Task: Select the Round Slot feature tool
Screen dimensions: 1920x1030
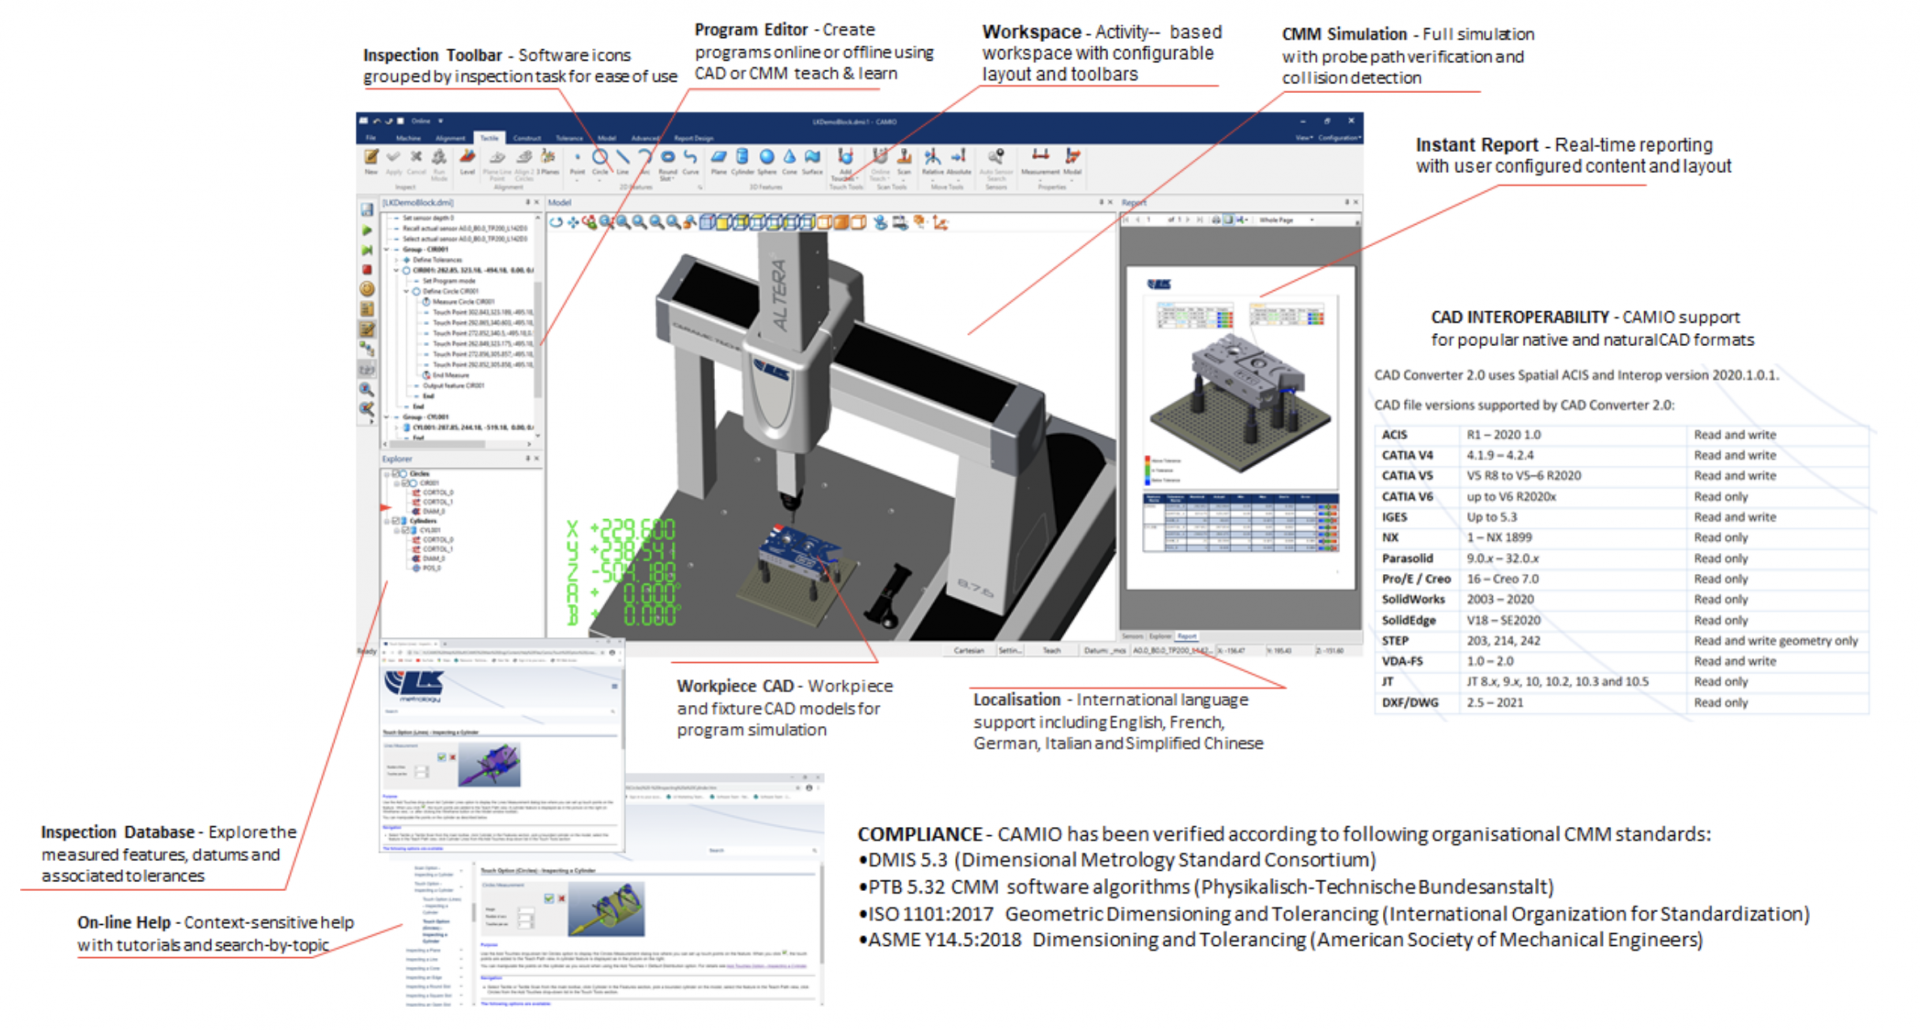Action: pyautogui.click(x=667, y=162)
